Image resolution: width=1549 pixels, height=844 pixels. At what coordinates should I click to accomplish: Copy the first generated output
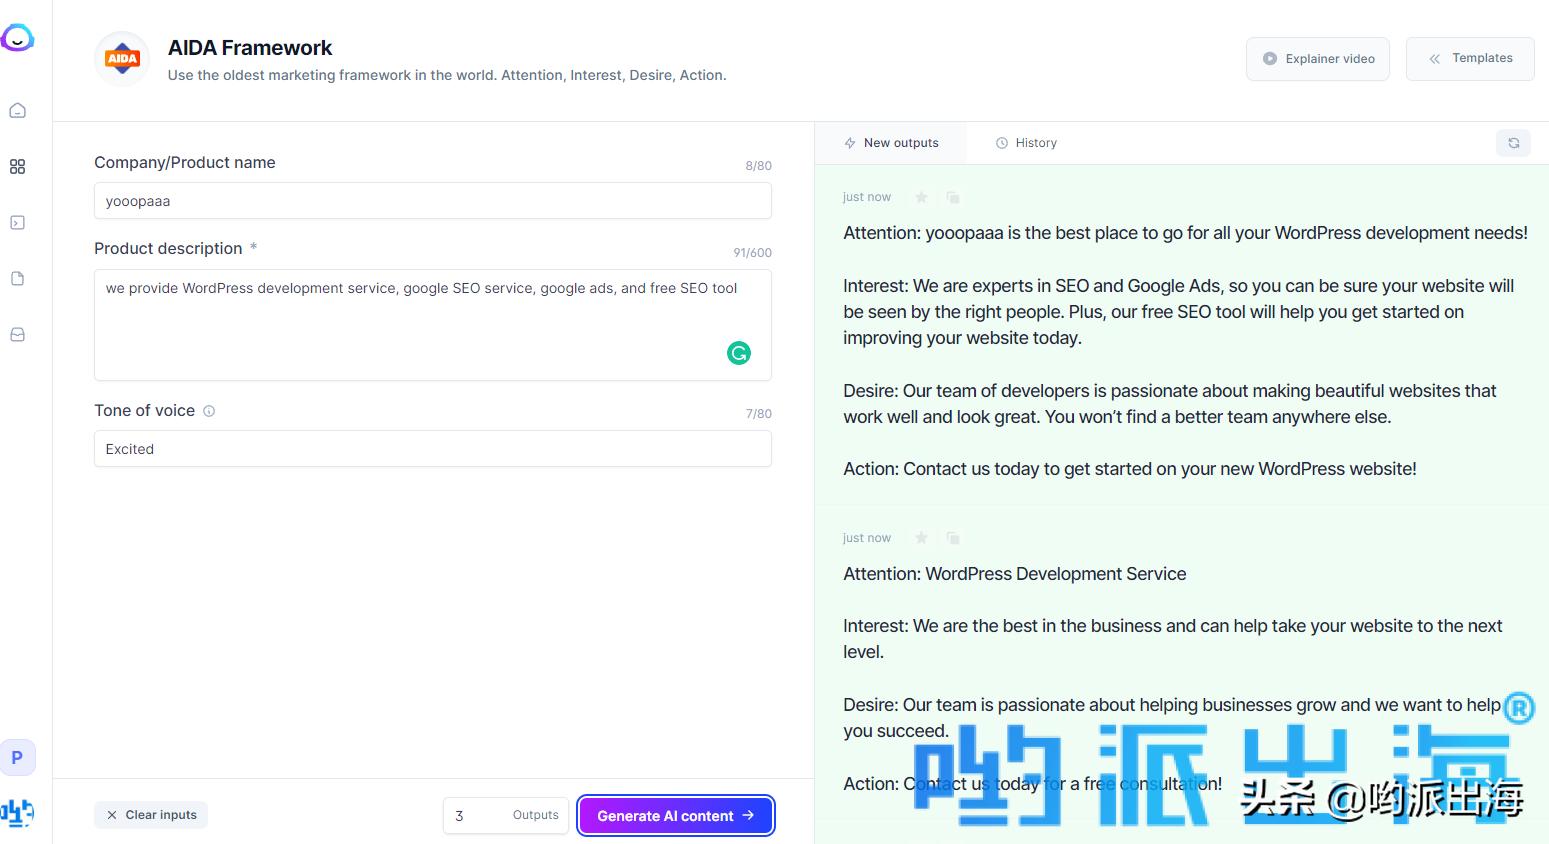[953, 197]
